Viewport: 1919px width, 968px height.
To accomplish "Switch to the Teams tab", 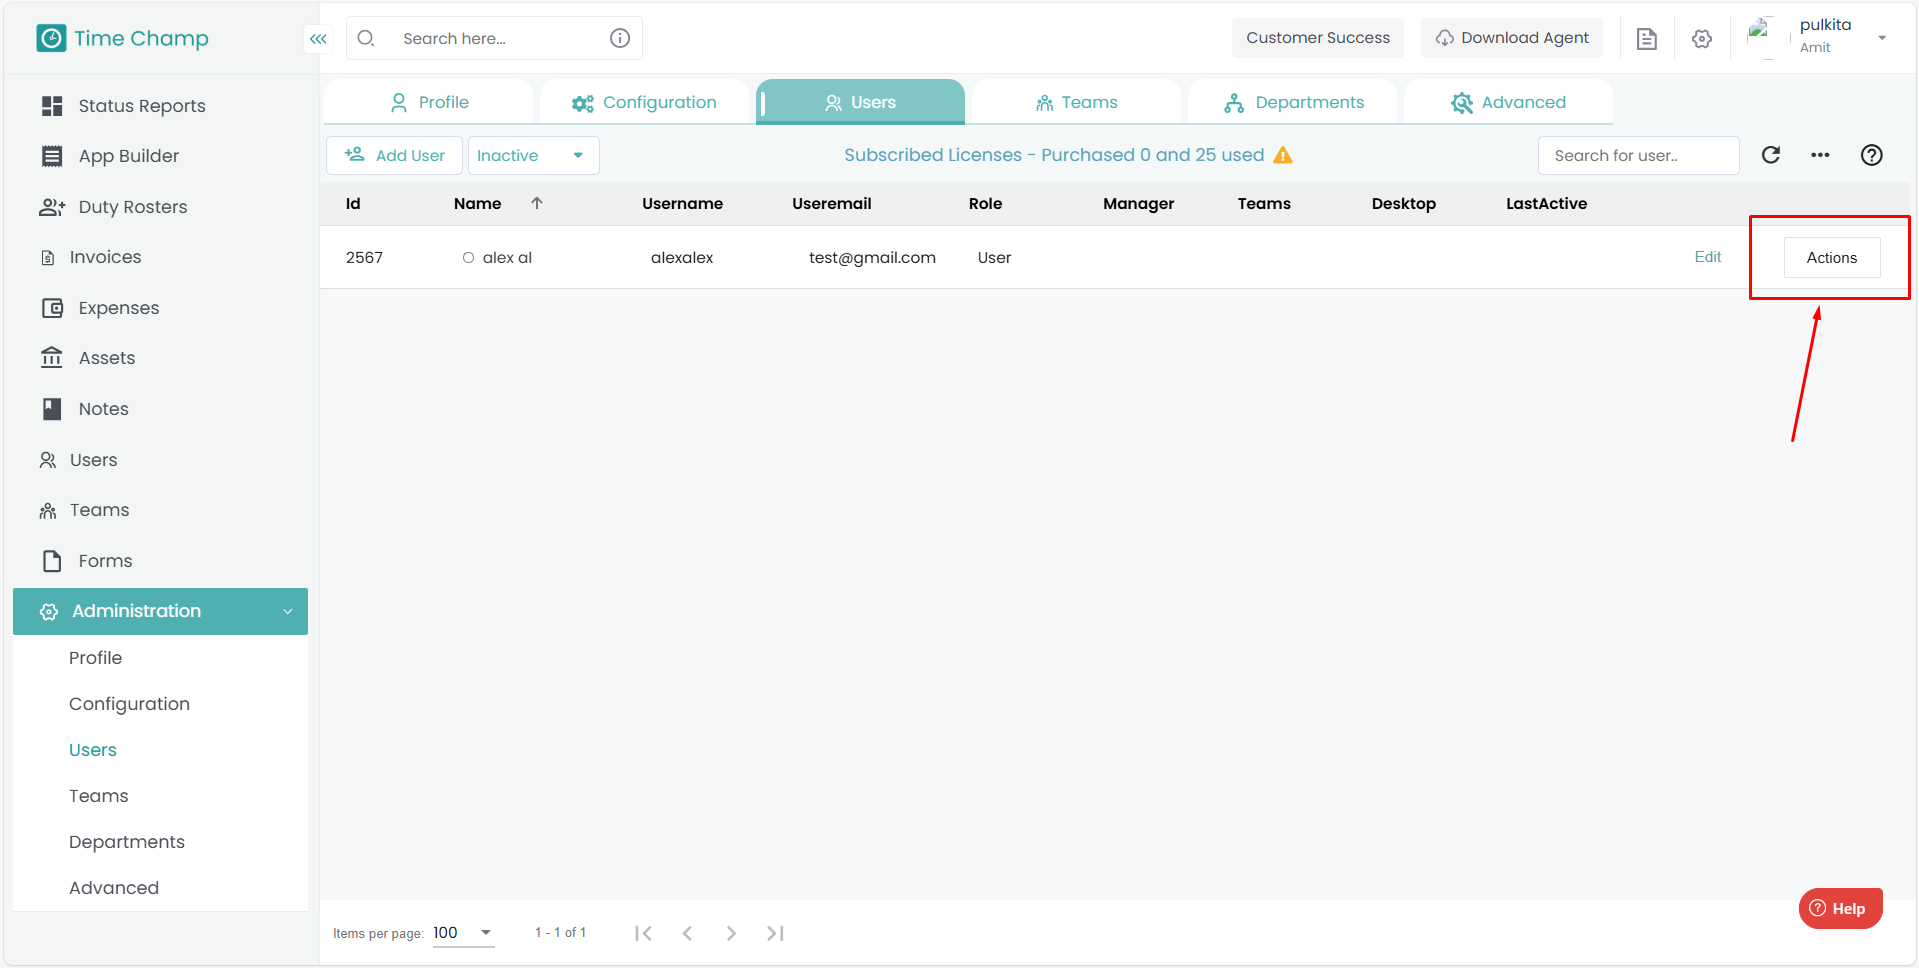I will coord(1077,102).
